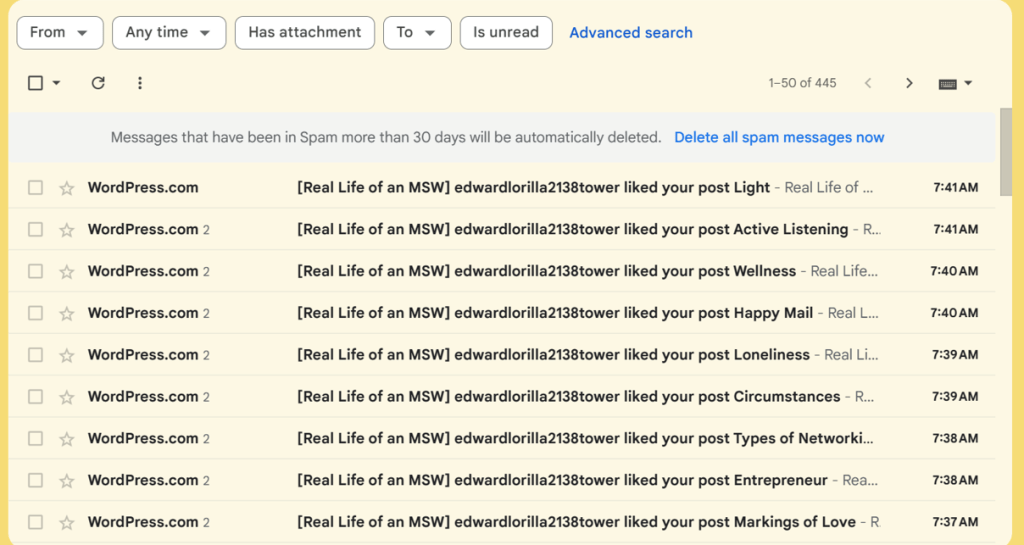Select the 'Happy Mail' email checkbox
The height and width of the screenshot is (545, 1024).
36,313
